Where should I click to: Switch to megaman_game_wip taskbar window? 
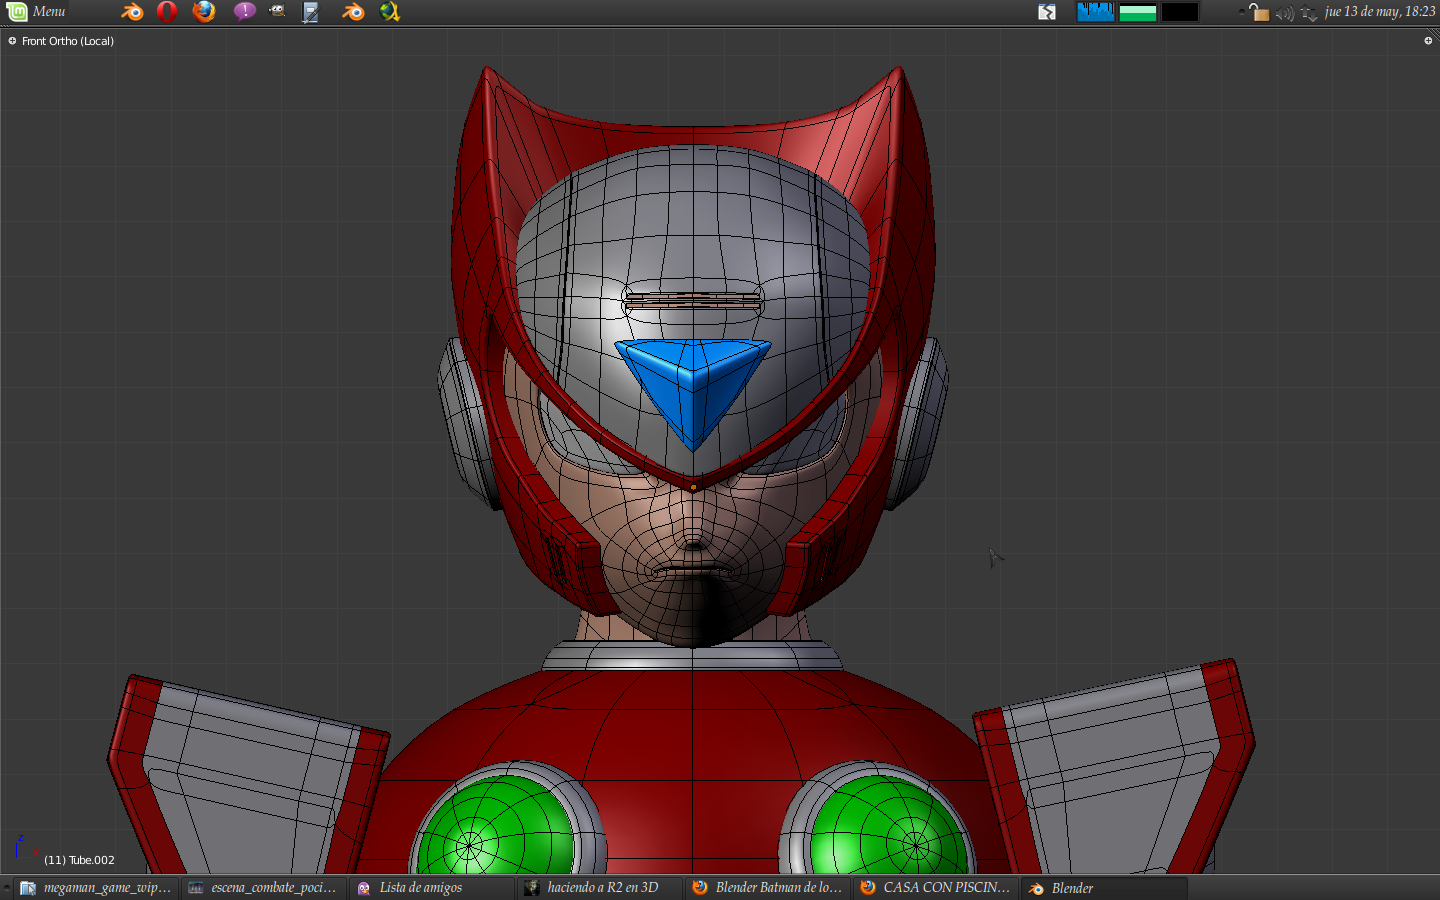coord(95,888)
